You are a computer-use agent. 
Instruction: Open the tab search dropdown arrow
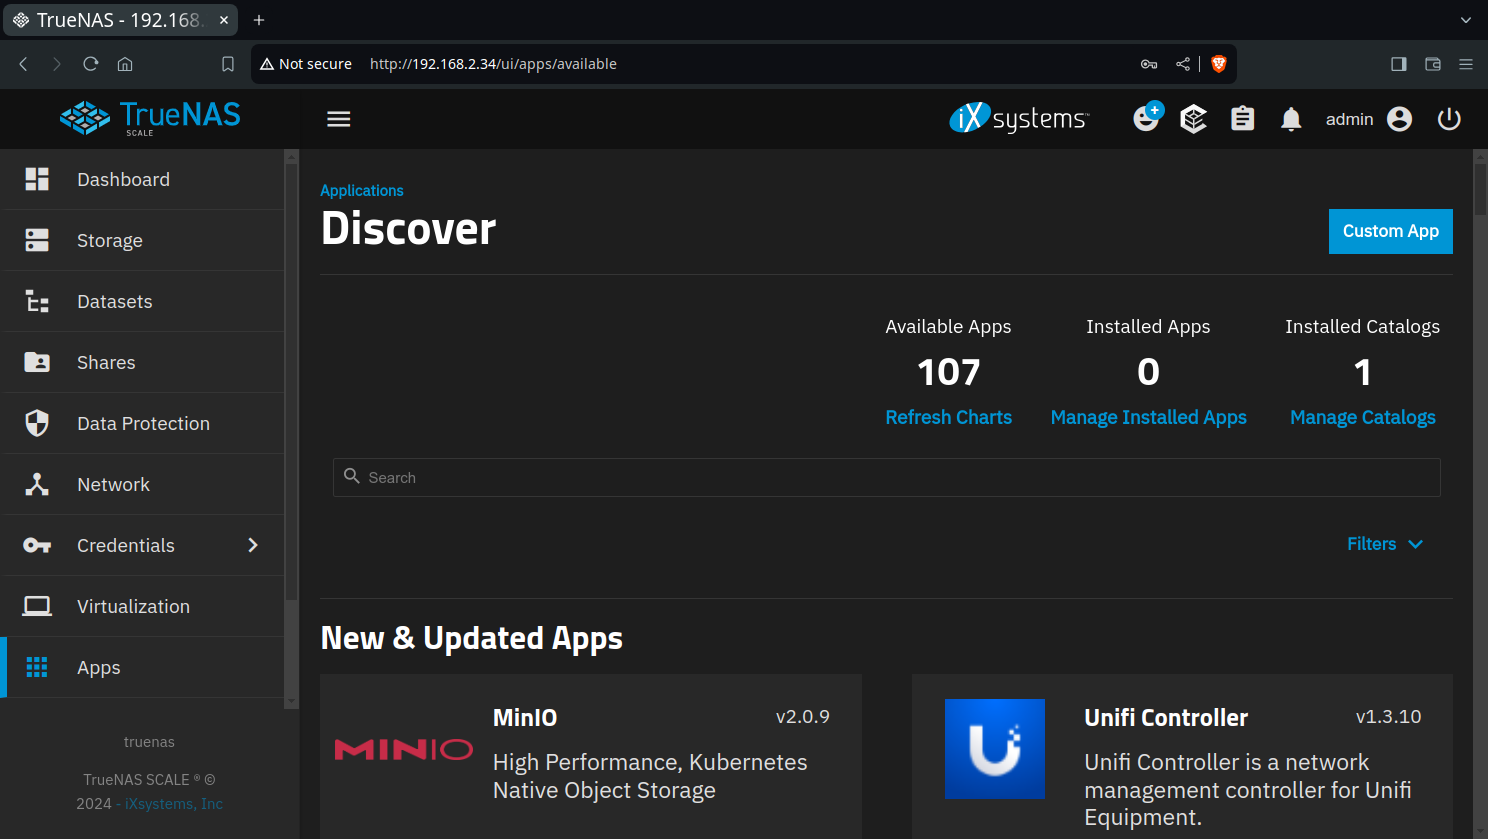click(x=1466, y=20)
